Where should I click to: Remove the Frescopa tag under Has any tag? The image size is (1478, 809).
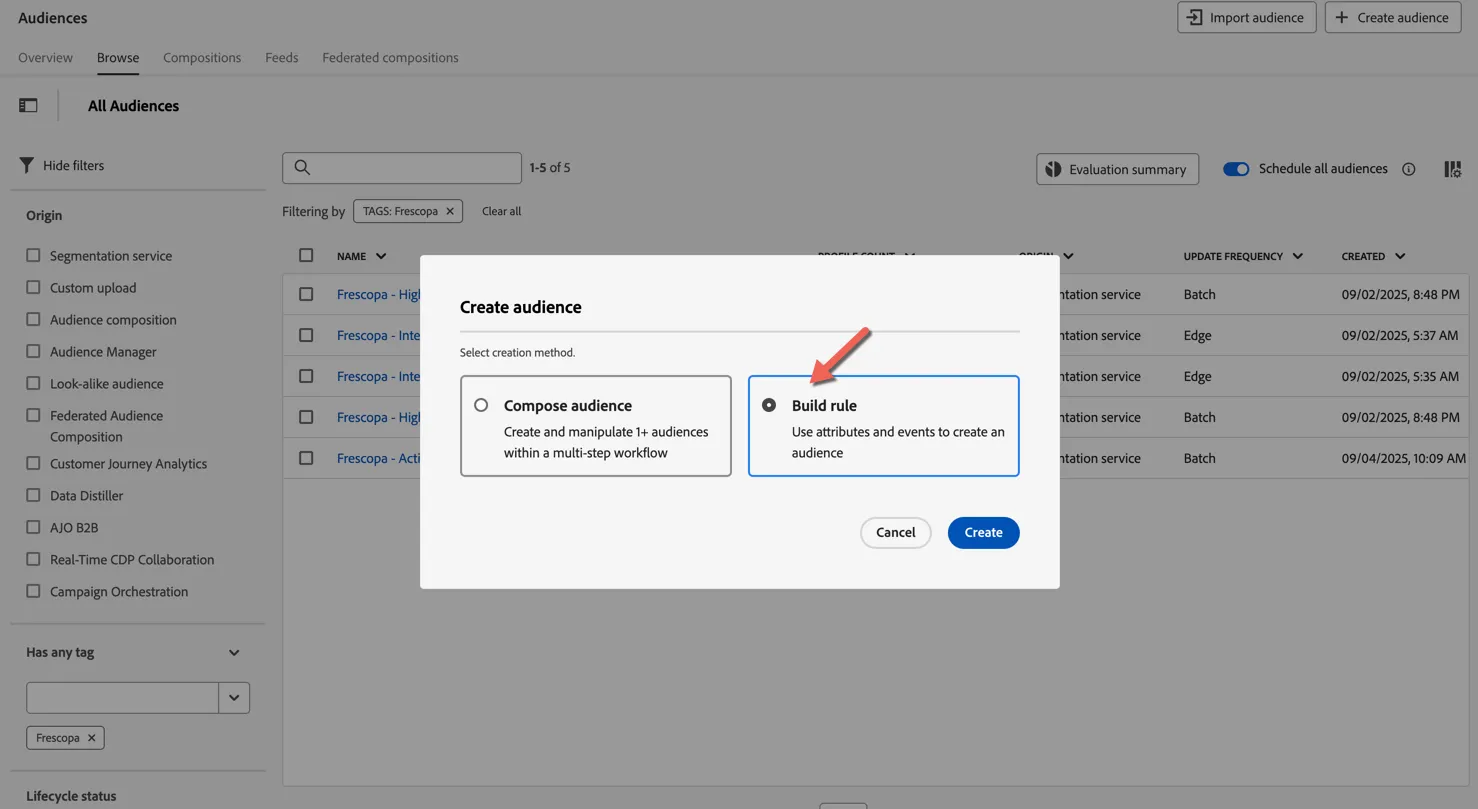pyautogui.click(x=91, y=738)
